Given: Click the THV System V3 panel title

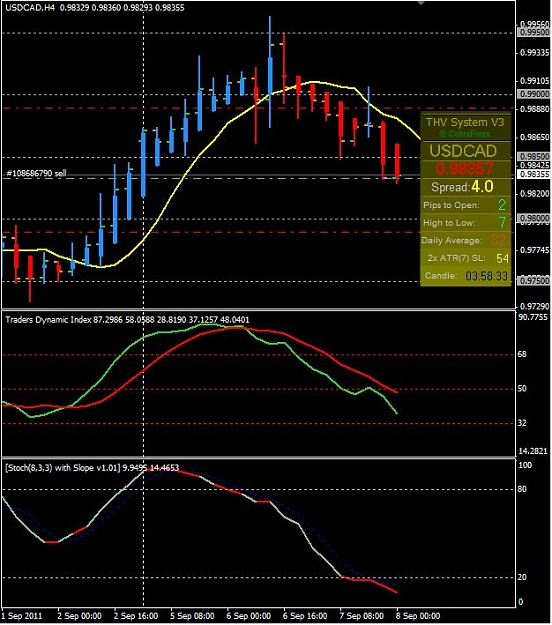Looking at the screenshot, I should [x=465, y=122].
